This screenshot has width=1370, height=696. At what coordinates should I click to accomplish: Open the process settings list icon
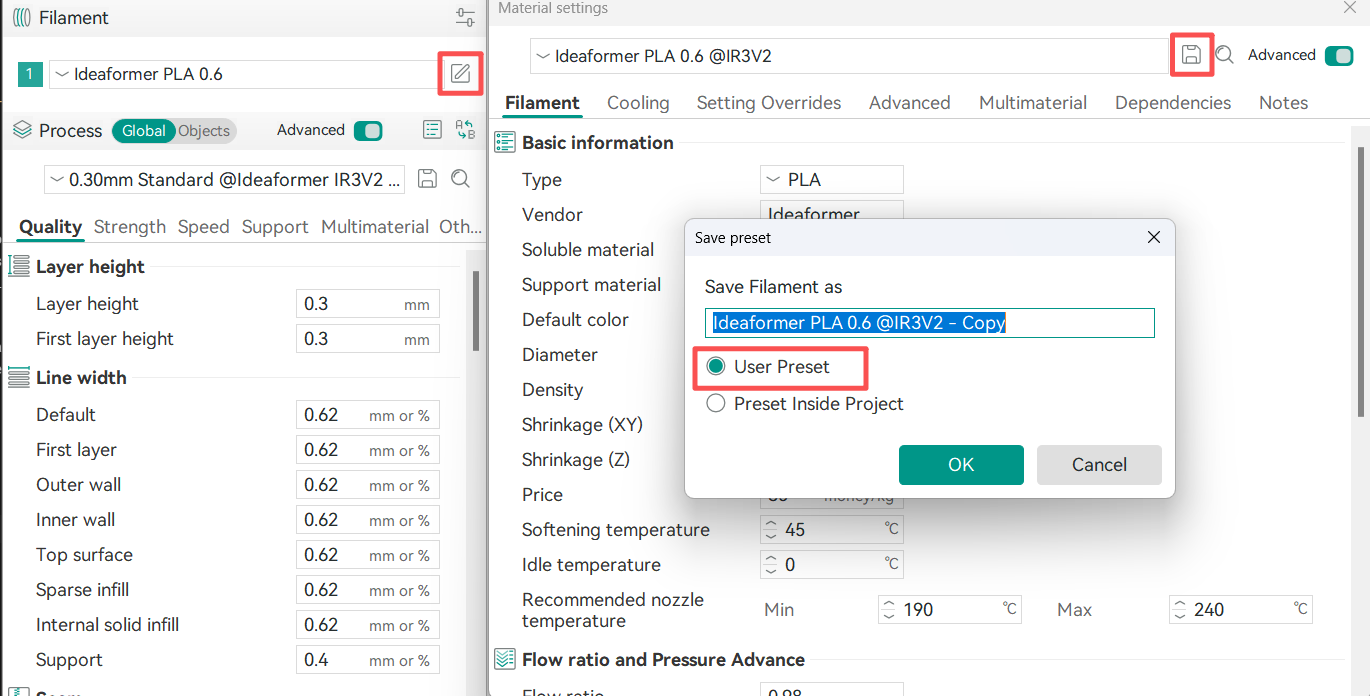pyautogui.click(x=432, y=130)
